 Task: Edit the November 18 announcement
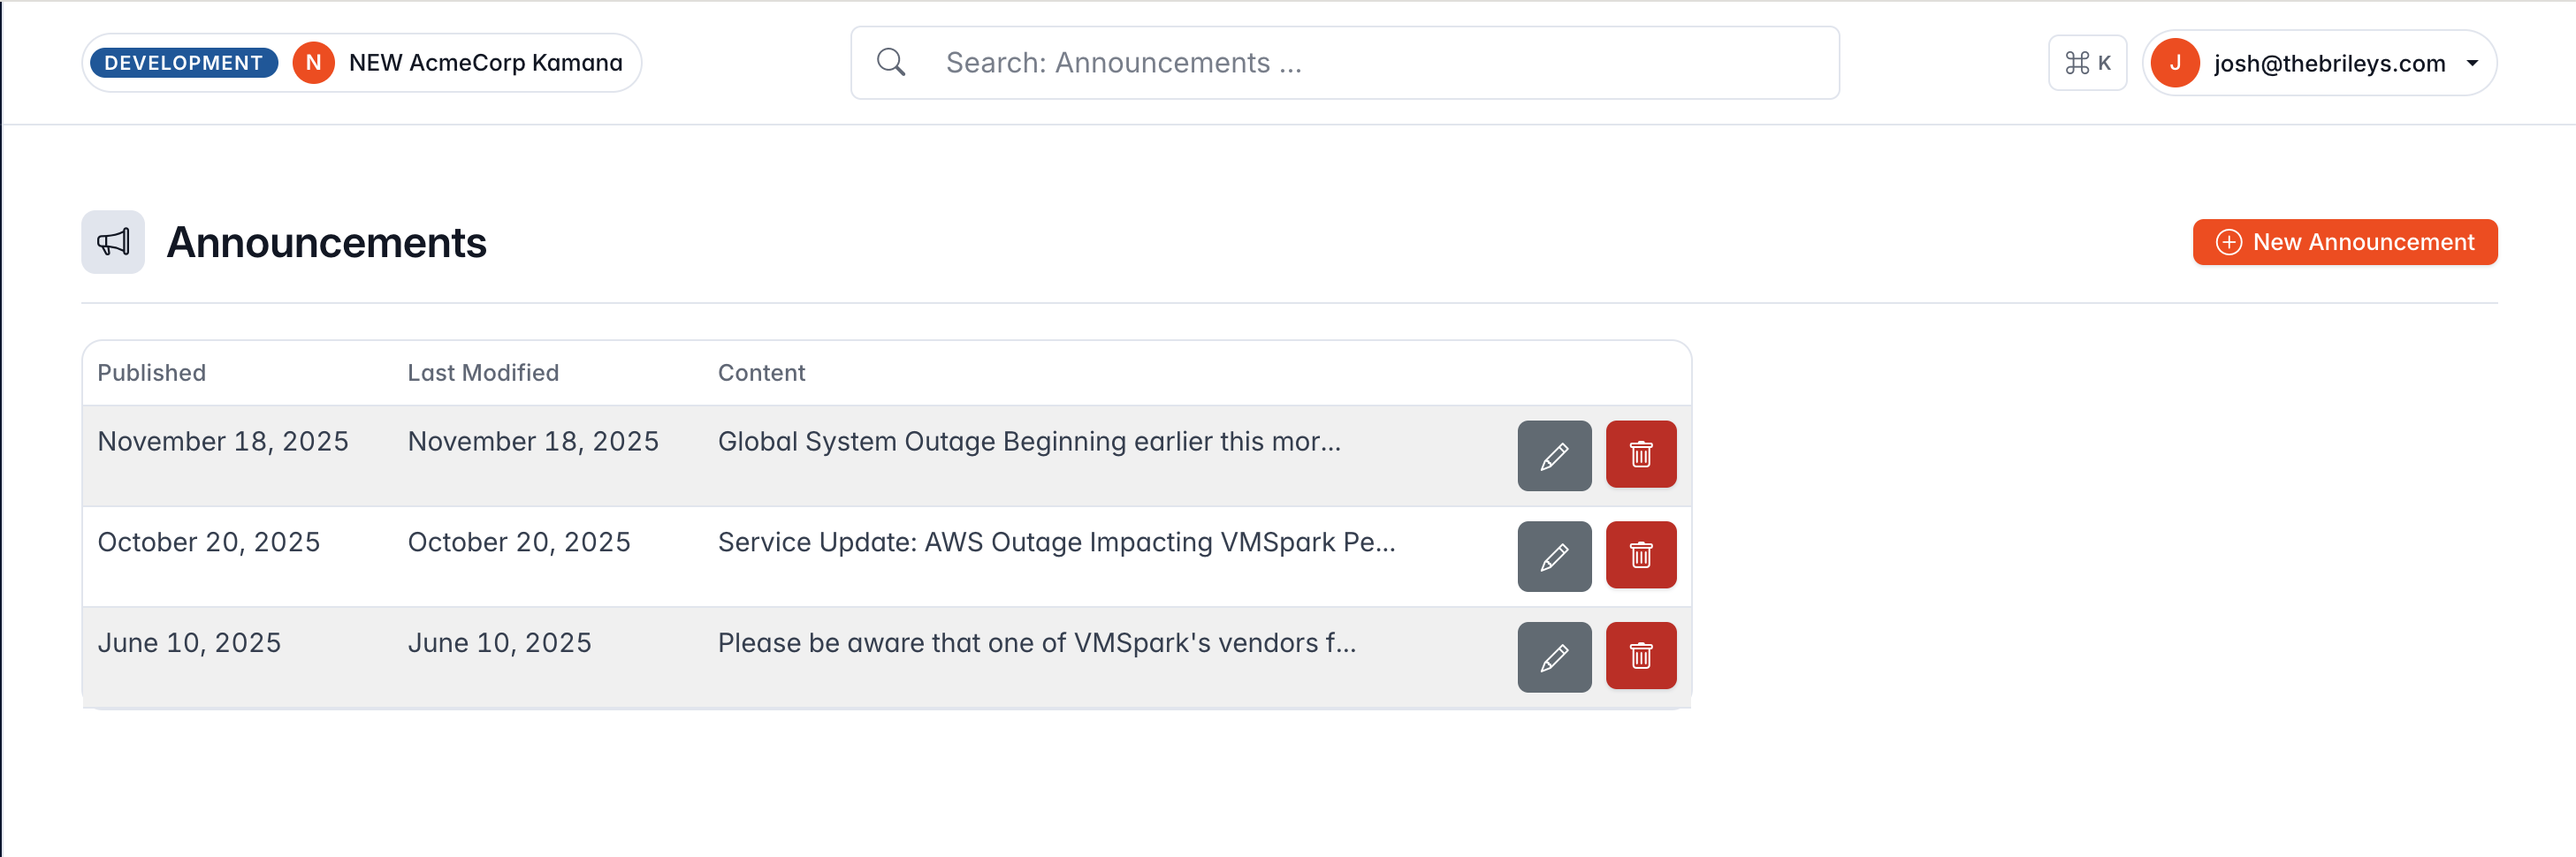tap(1554, 455)
